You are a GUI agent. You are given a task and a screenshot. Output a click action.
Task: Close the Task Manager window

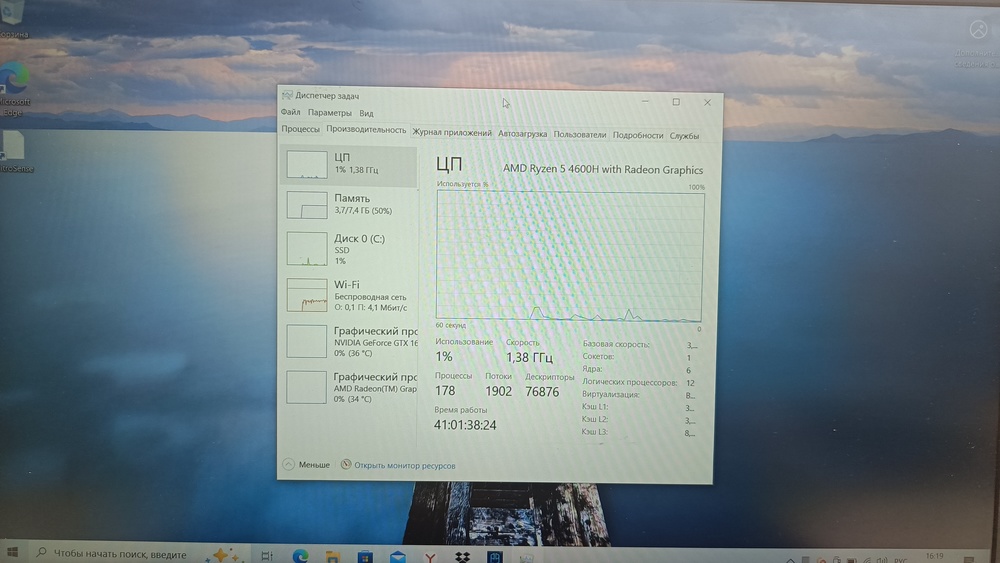[707, 102]
